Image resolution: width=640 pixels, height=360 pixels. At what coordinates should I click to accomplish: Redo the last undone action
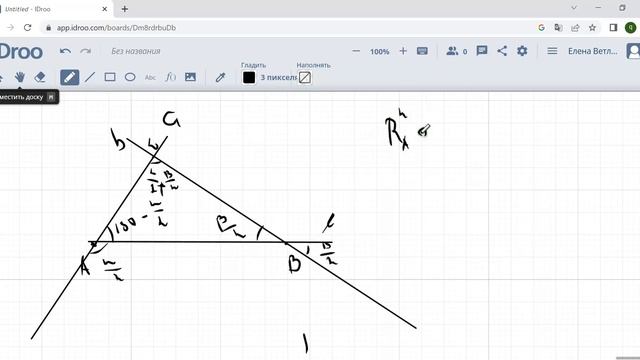pyautogui.click(x=86, y=51)
